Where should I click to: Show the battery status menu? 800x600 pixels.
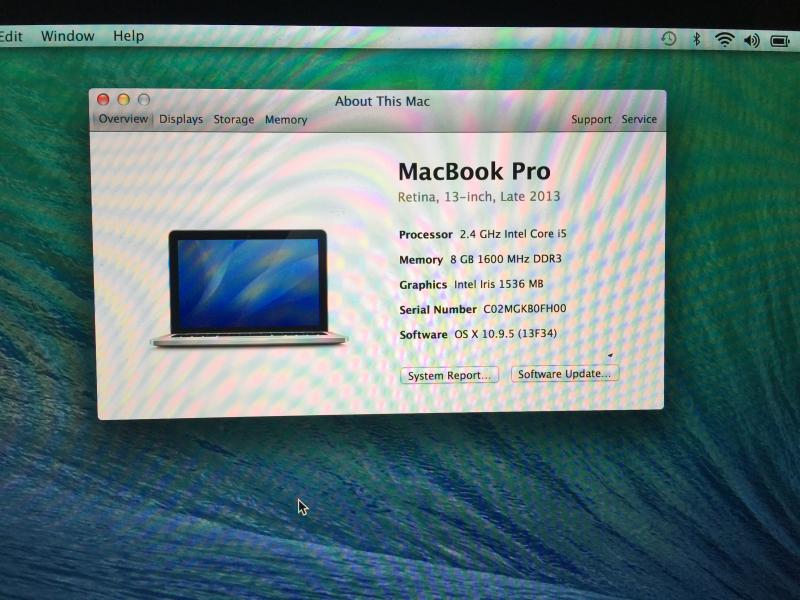(780, 40)
